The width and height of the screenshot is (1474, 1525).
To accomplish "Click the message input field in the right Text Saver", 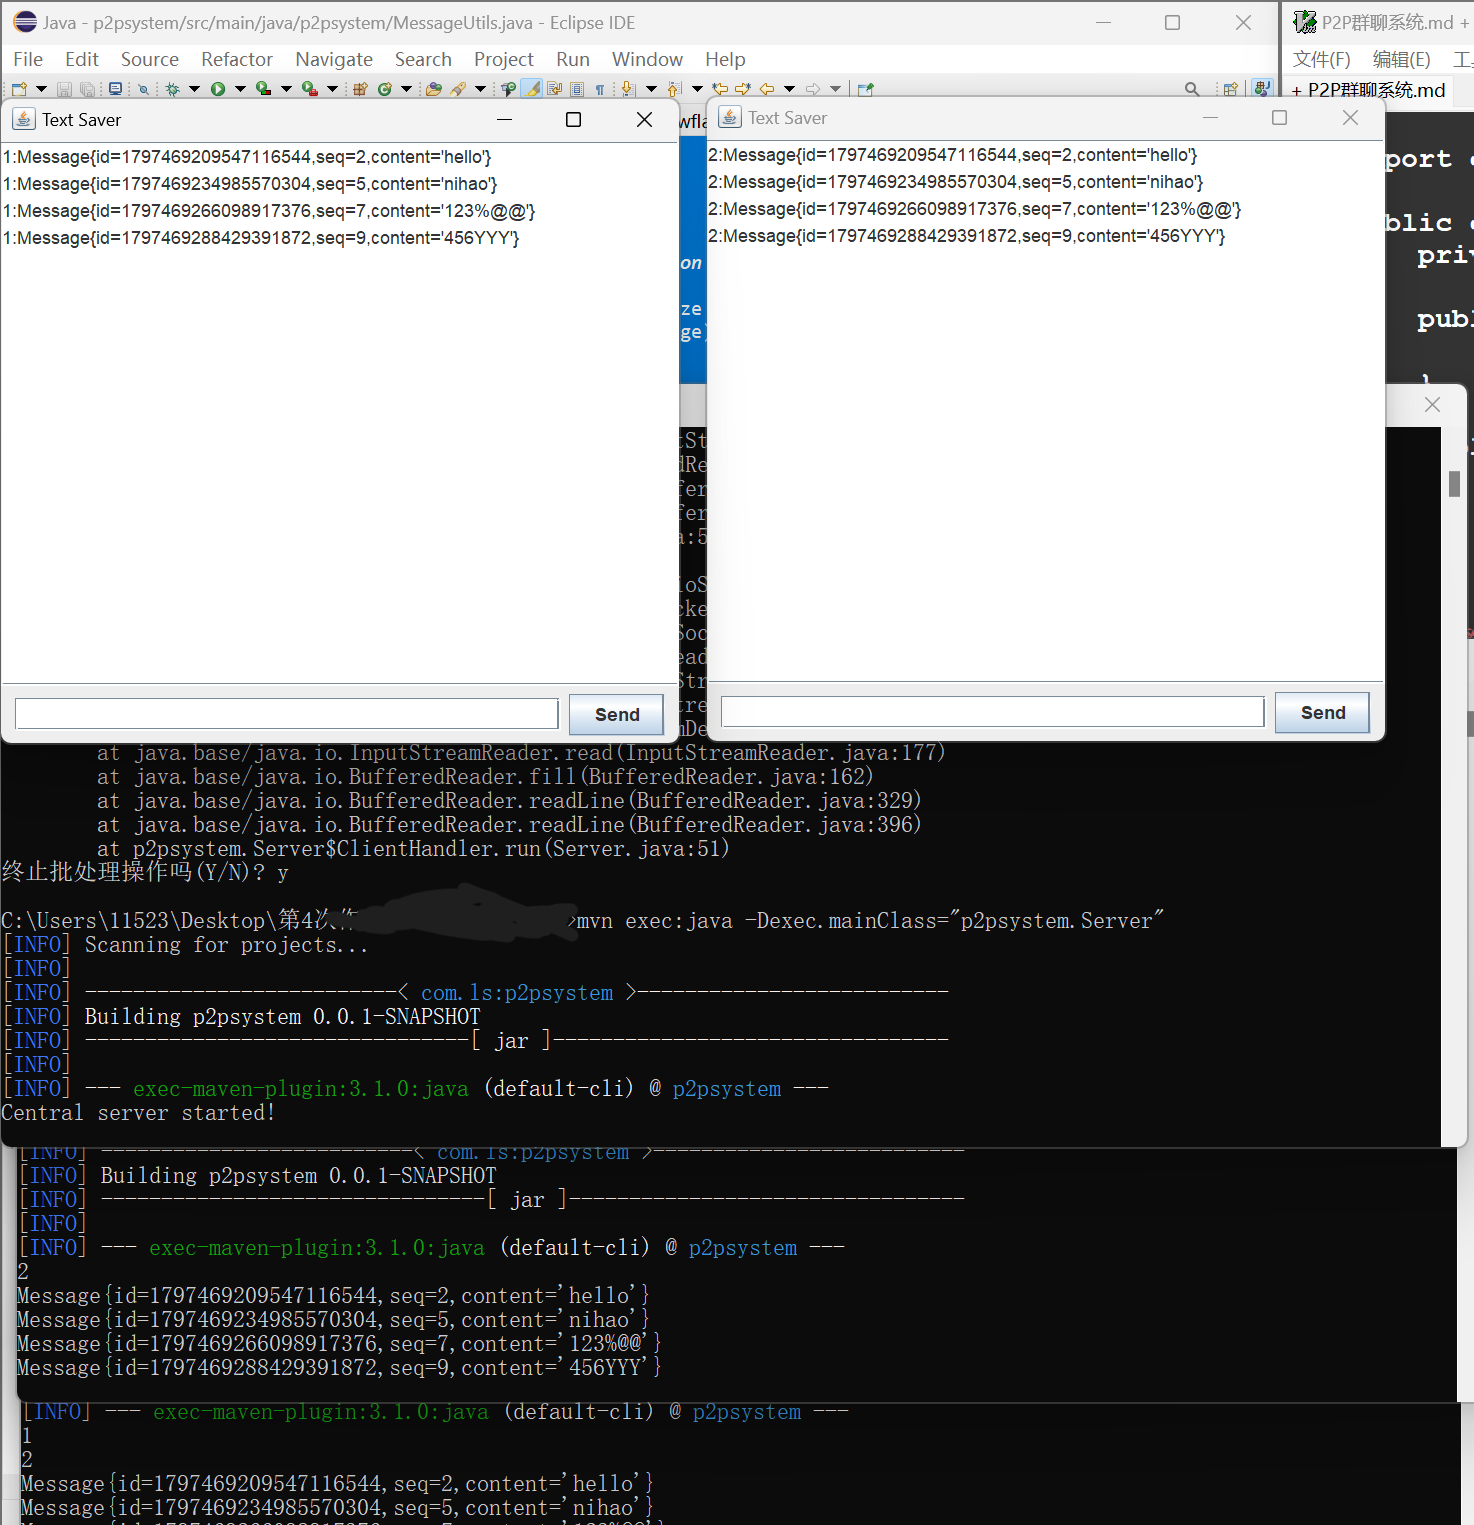I will click(992, 712).
